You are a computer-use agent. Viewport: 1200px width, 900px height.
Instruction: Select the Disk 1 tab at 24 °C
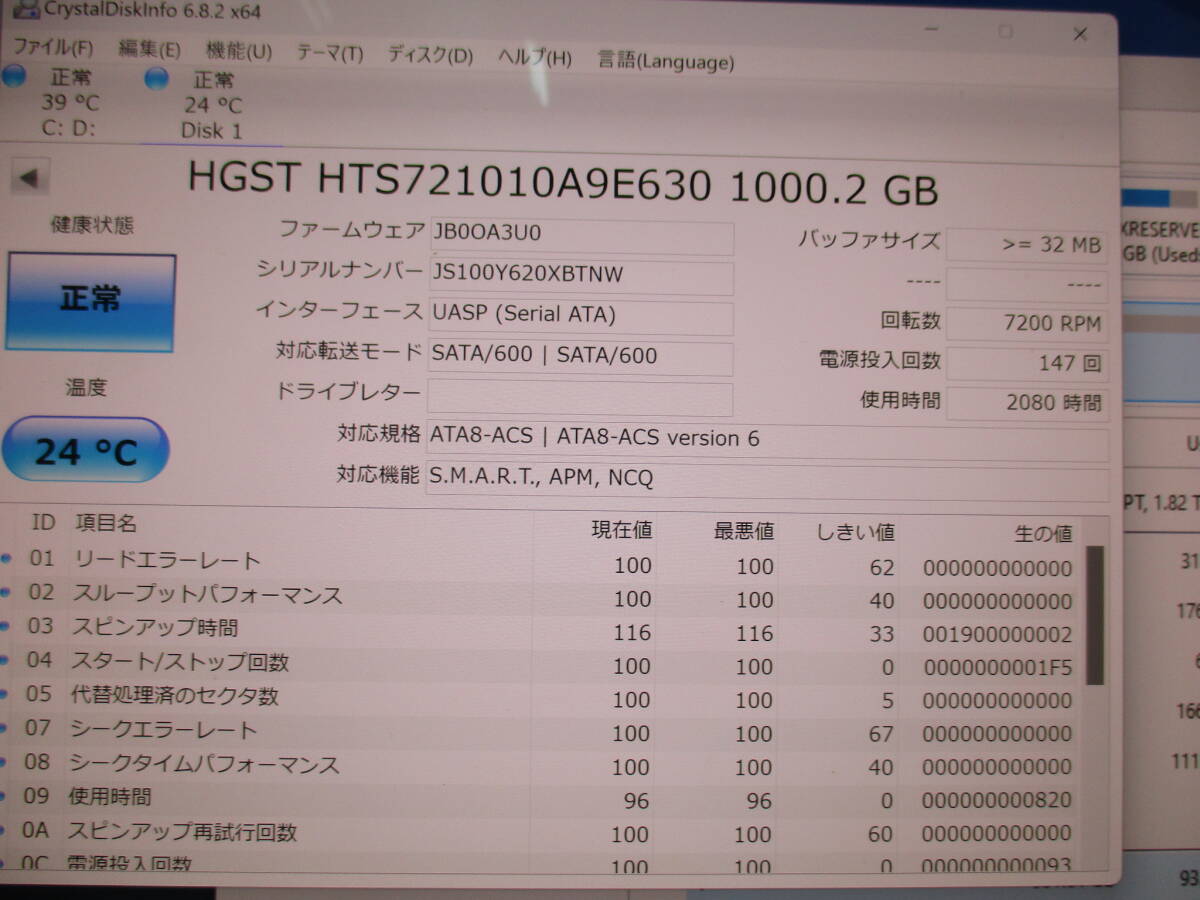212,105
